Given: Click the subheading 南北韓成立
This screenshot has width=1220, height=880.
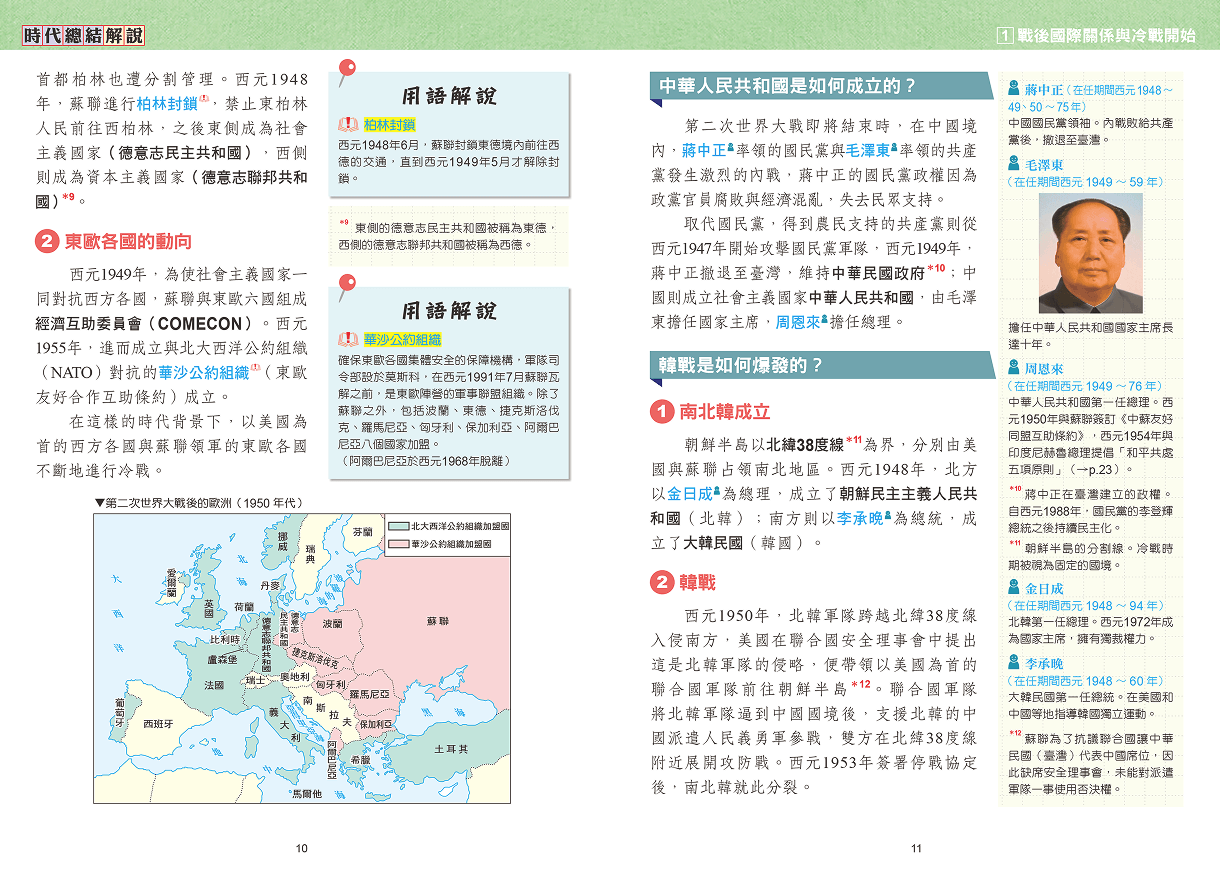Looking at the screenshot, I should tap(725, 411).
